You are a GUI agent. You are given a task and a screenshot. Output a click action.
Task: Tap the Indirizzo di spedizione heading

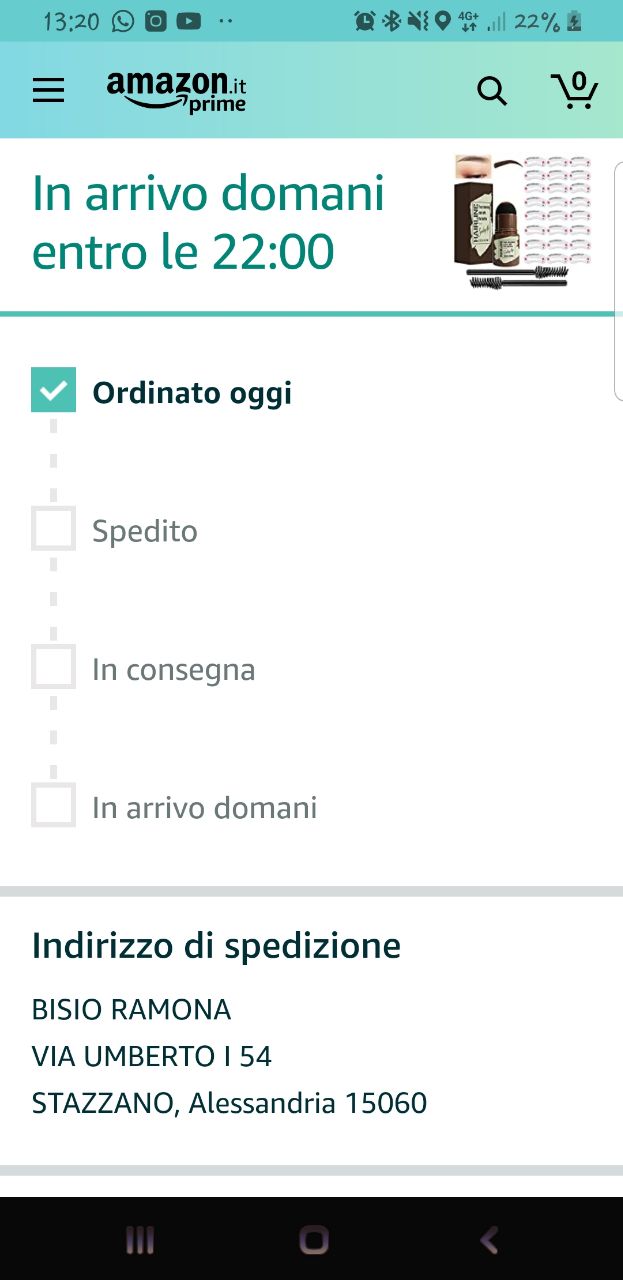click(x=216, y=945)
